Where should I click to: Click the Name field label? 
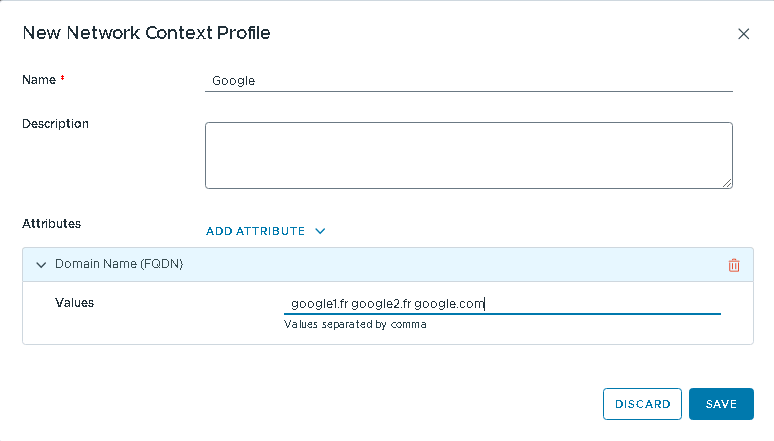[x=38, y=79]
